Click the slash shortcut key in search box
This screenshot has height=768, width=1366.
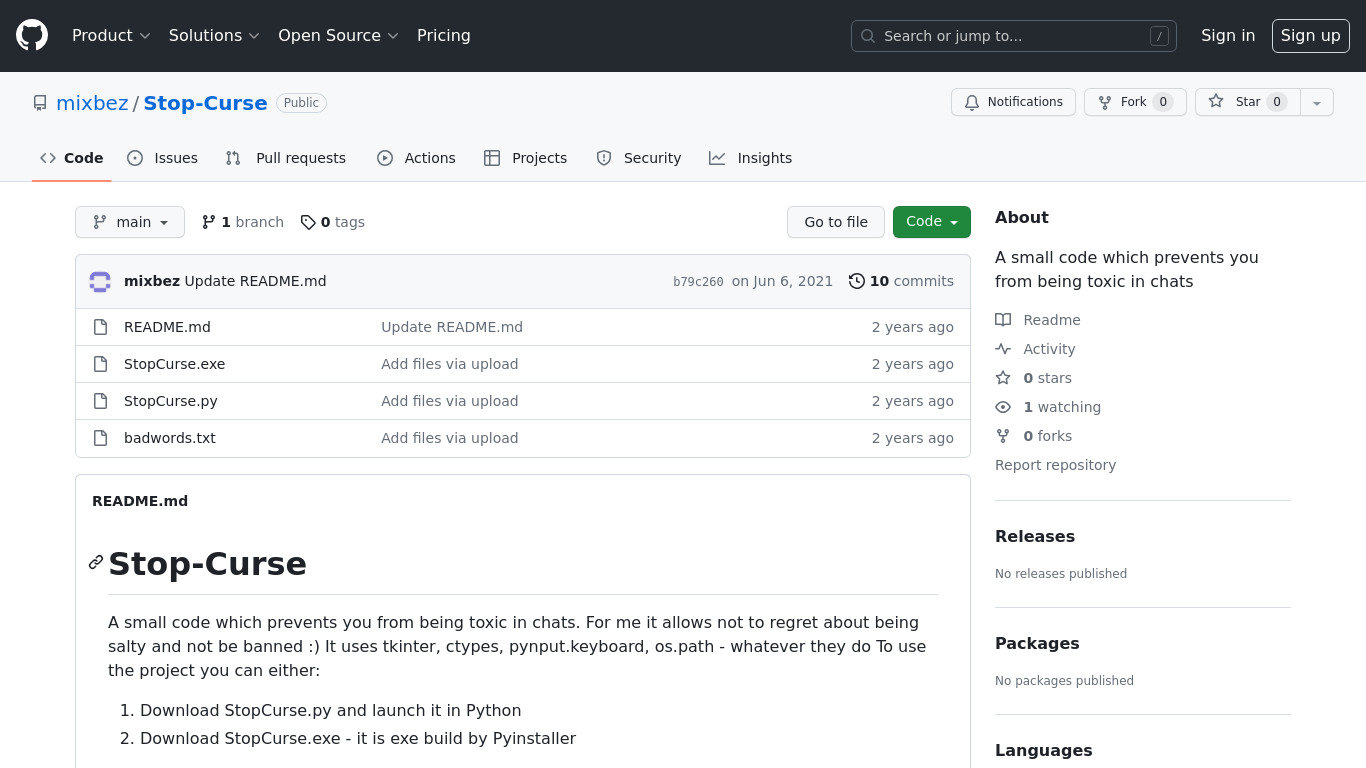[1159, 36]
